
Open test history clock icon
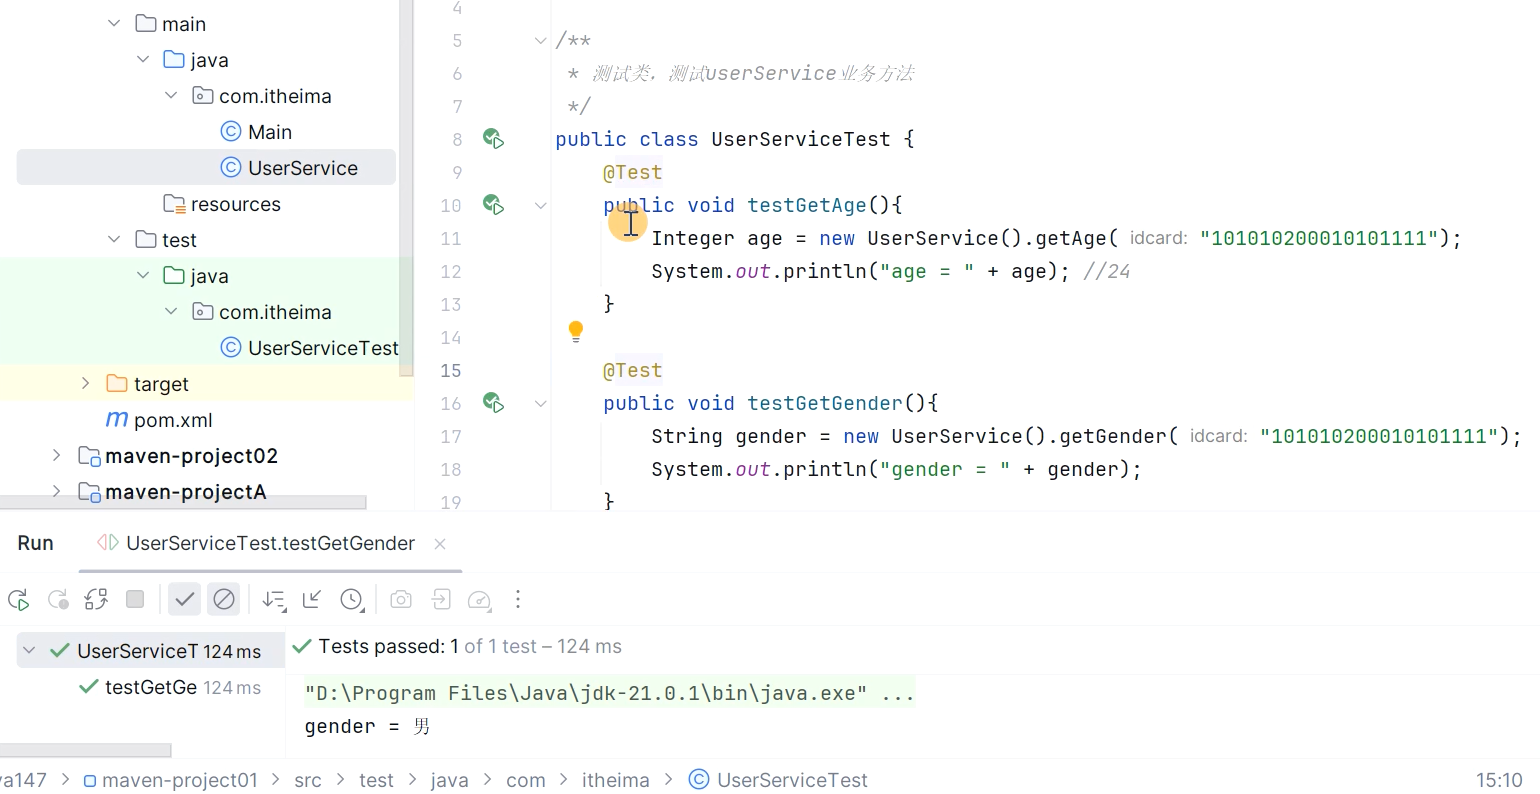click(352, 600)
